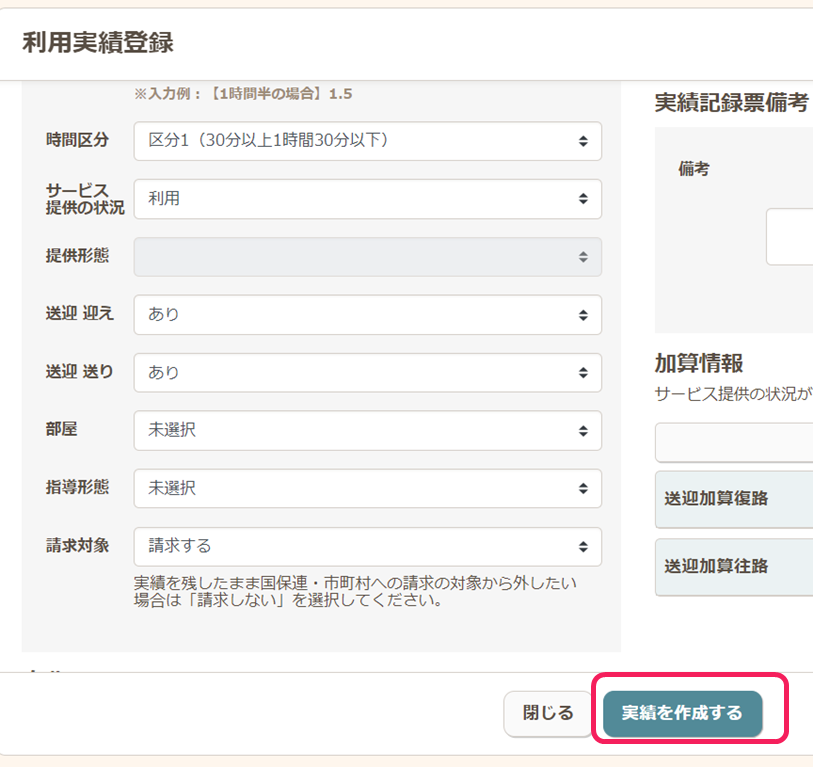Click the greyed-out 提供形態 dropdown

(367, 257)
